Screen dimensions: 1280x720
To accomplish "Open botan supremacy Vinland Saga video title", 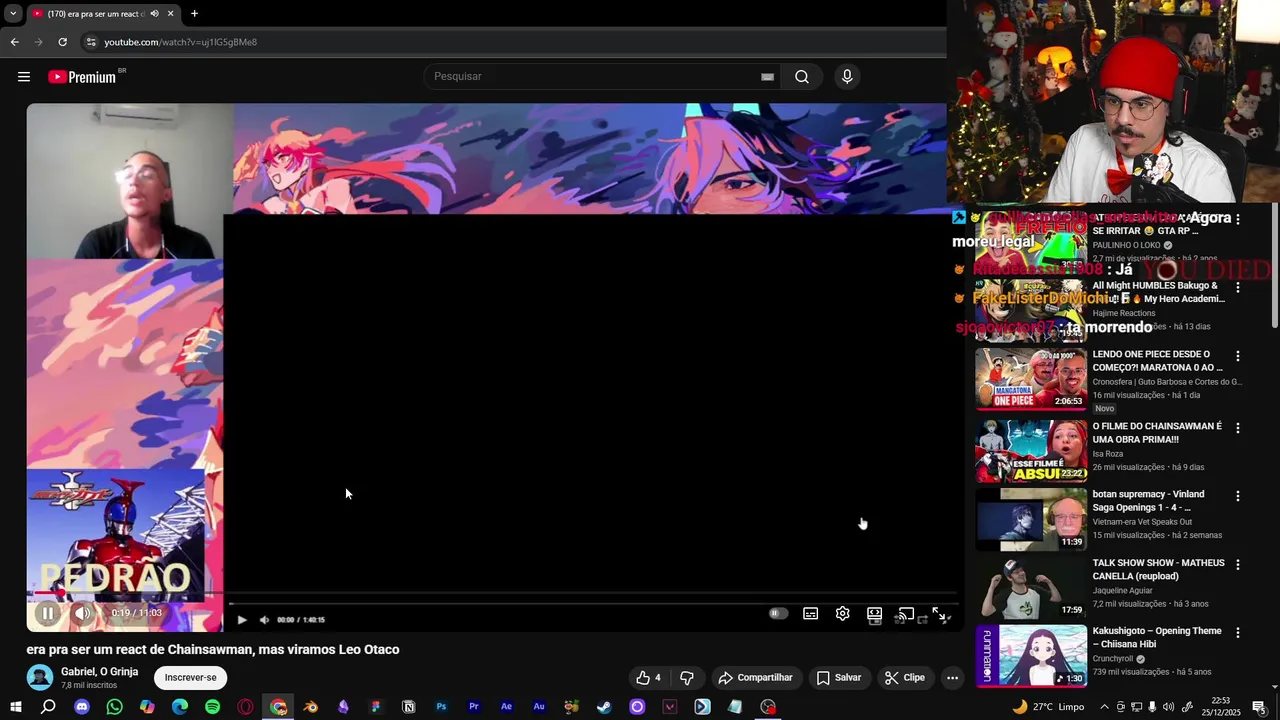I will coord(1148,501).
